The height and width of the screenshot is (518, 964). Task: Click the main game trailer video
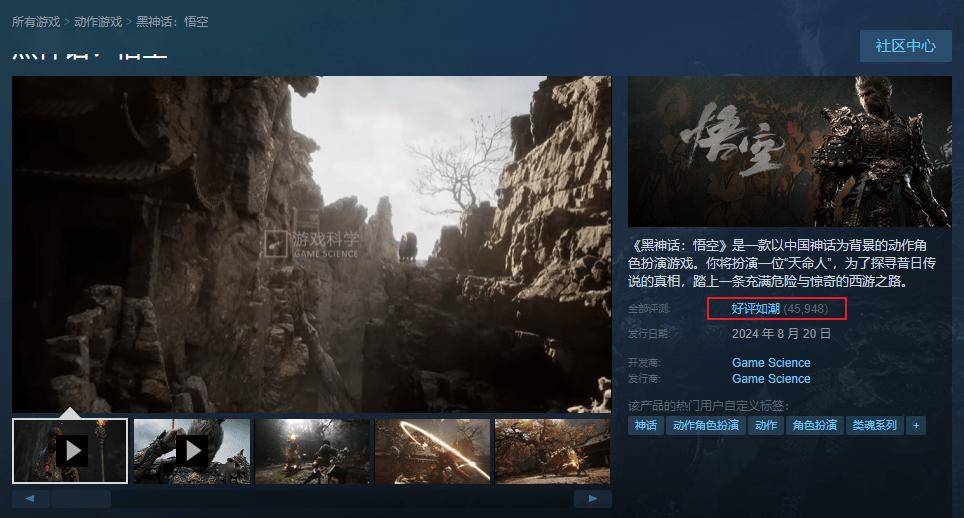click(x=311, y=243)
